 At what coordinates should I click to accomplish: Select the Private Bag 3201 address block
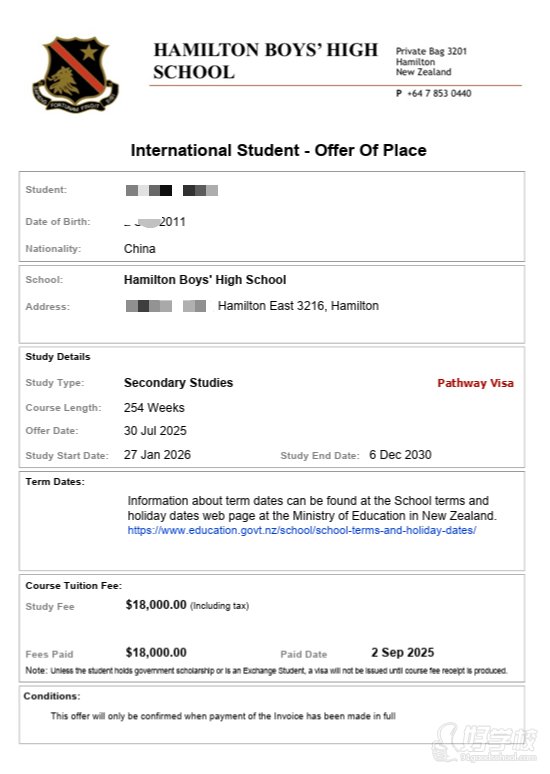click(x=431, y=62)
